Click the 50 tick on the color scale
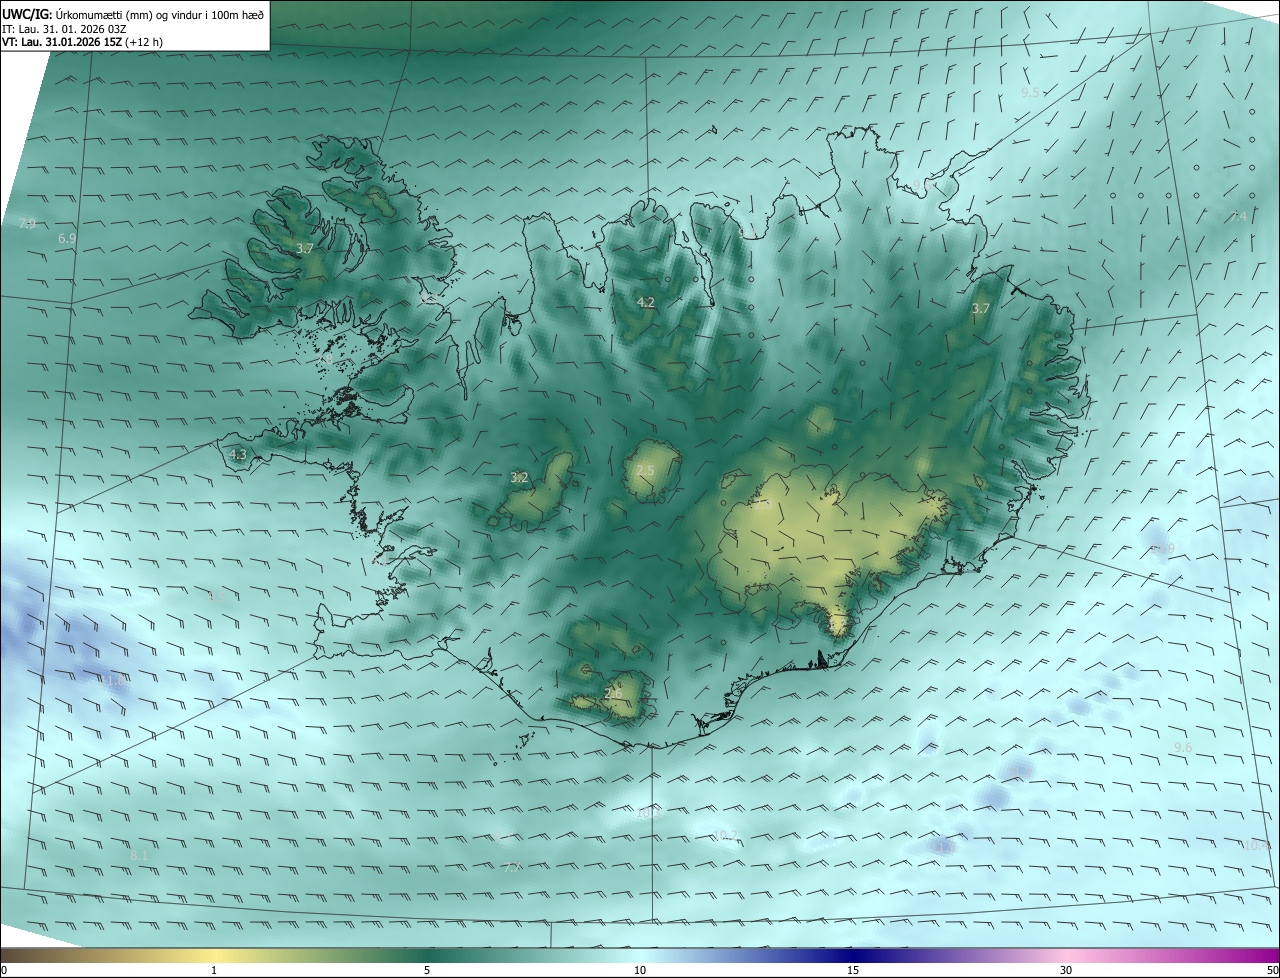Viewport: 1280px width, 978px height. (1272, 970)
